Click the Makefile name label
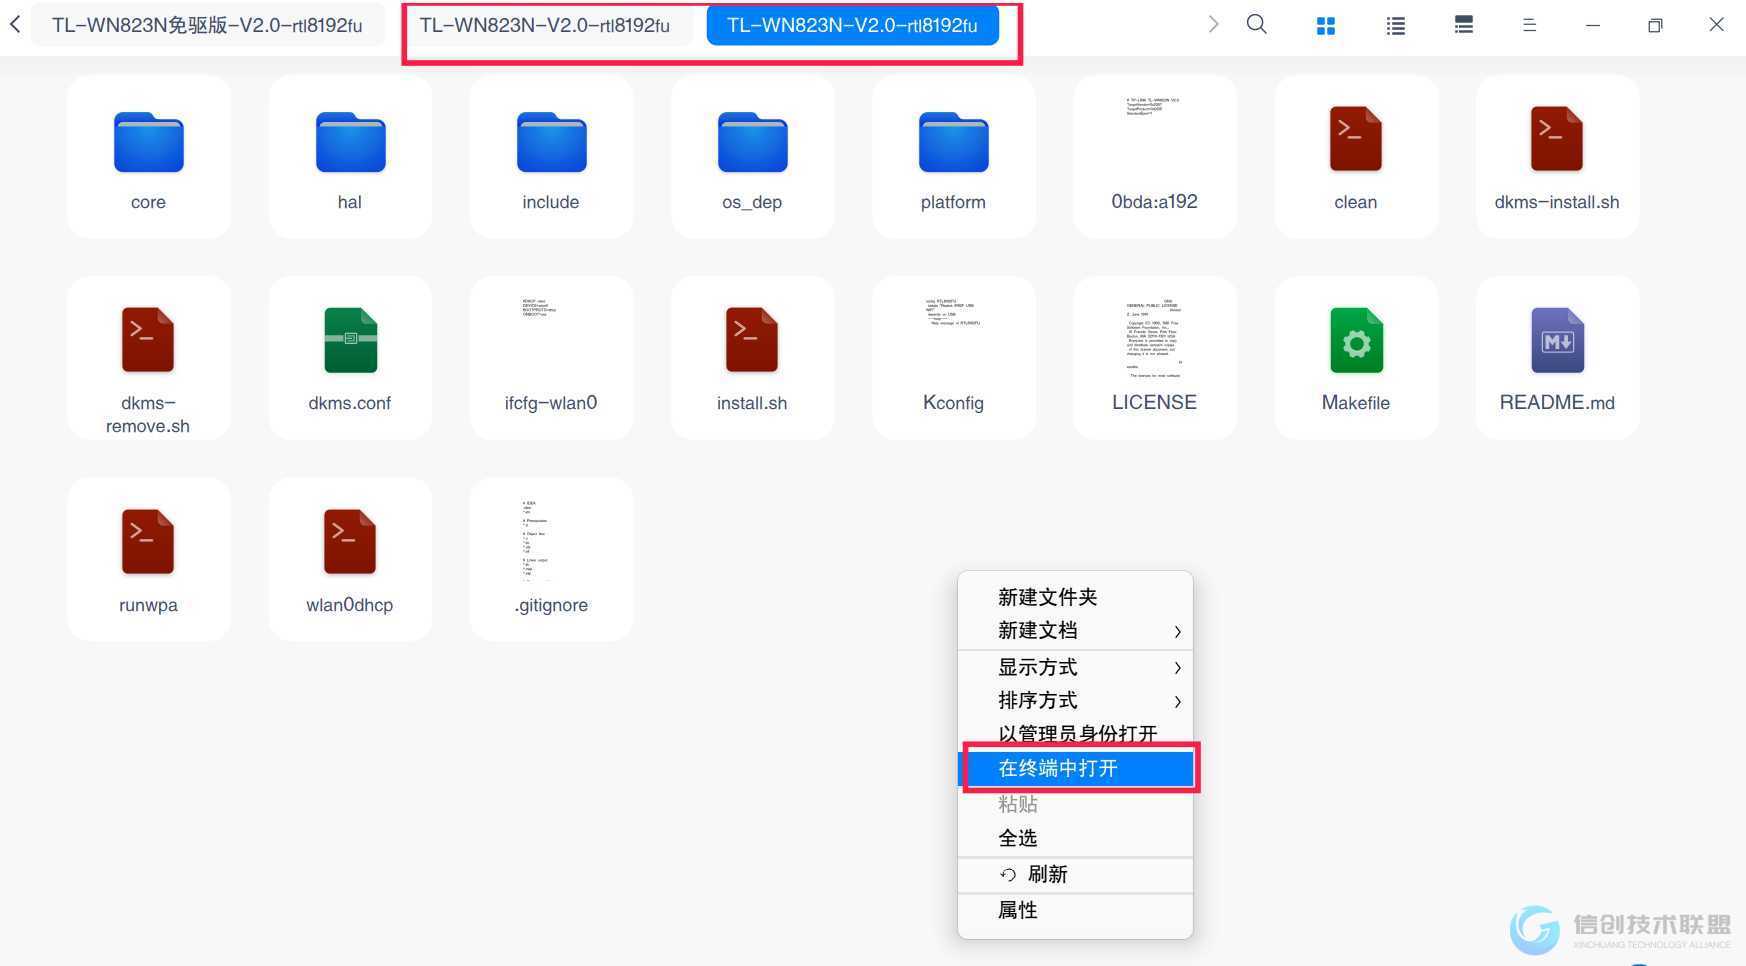This screenshot has width=1746, height=966. (1355, 403)
